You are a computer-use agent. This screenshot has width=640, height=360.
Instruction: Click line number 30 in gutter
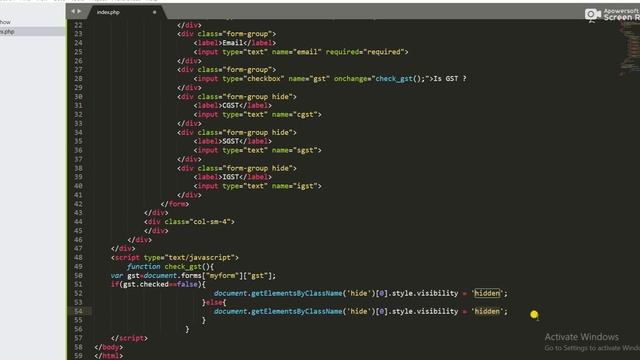coord(78,97)
